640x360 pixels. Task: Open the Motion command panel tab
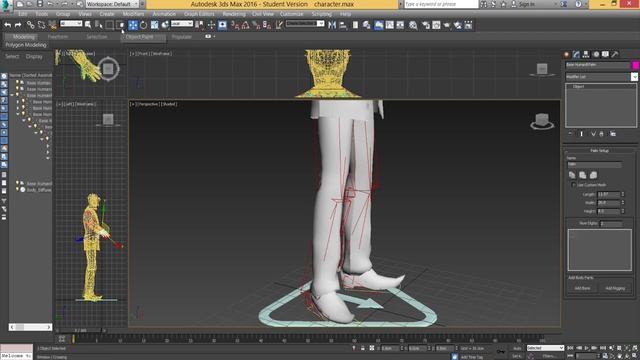pyautogui.click(x=596, y=54)
